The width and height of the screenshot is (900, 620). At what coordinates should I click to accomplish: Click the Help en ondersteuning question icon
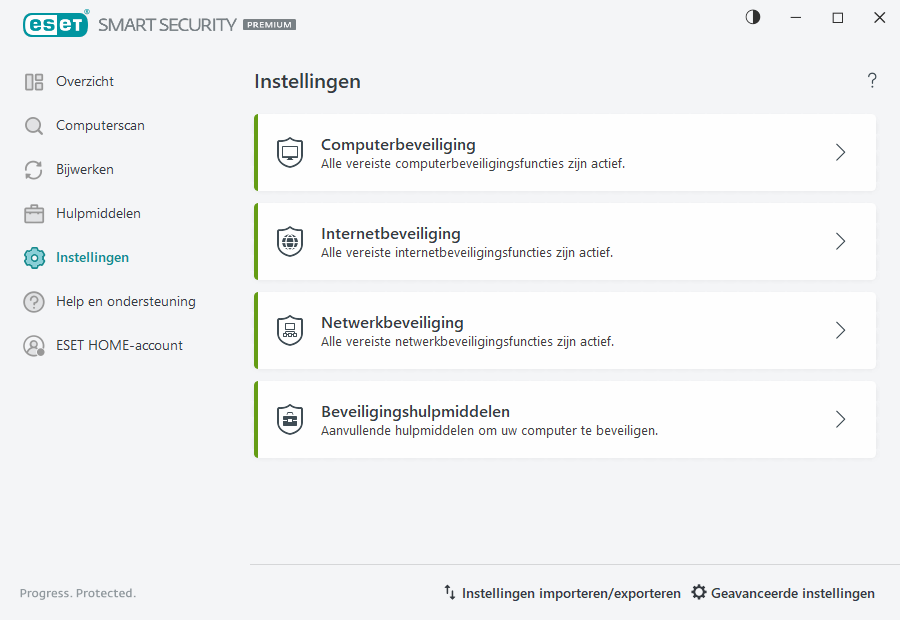(33, 301)
